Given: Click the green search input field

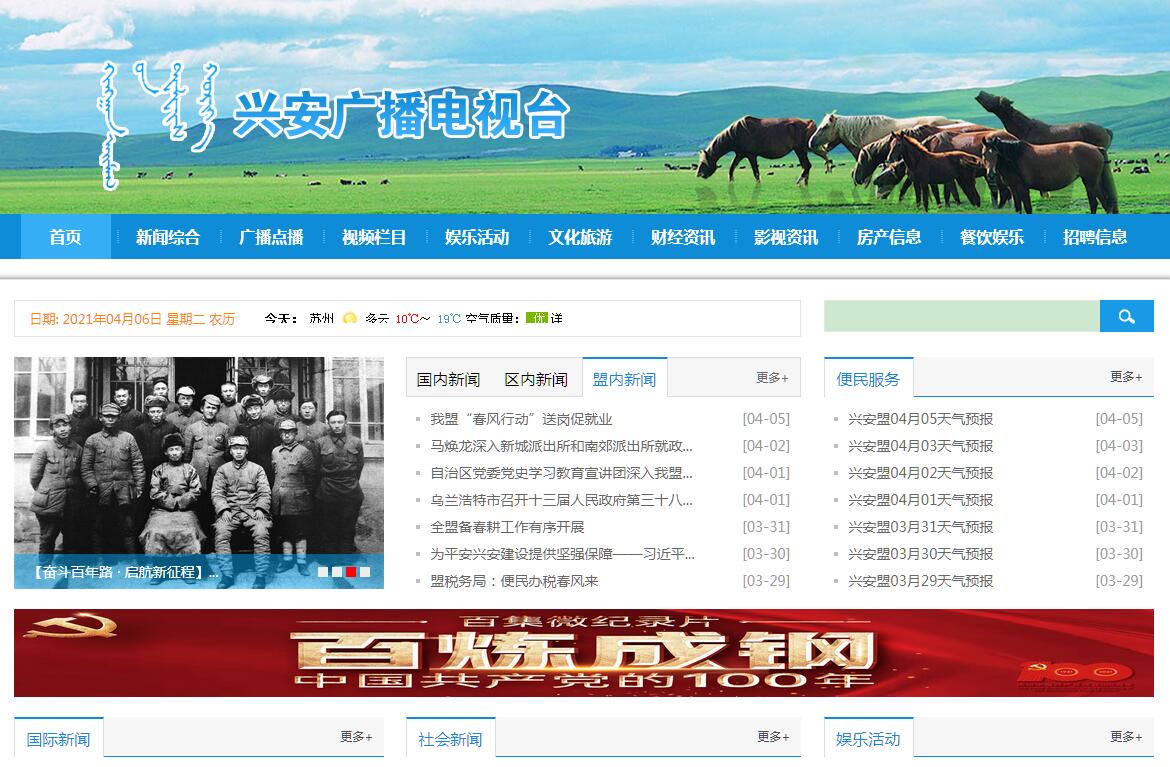Looking at the screenshot, I should [961, 316].
